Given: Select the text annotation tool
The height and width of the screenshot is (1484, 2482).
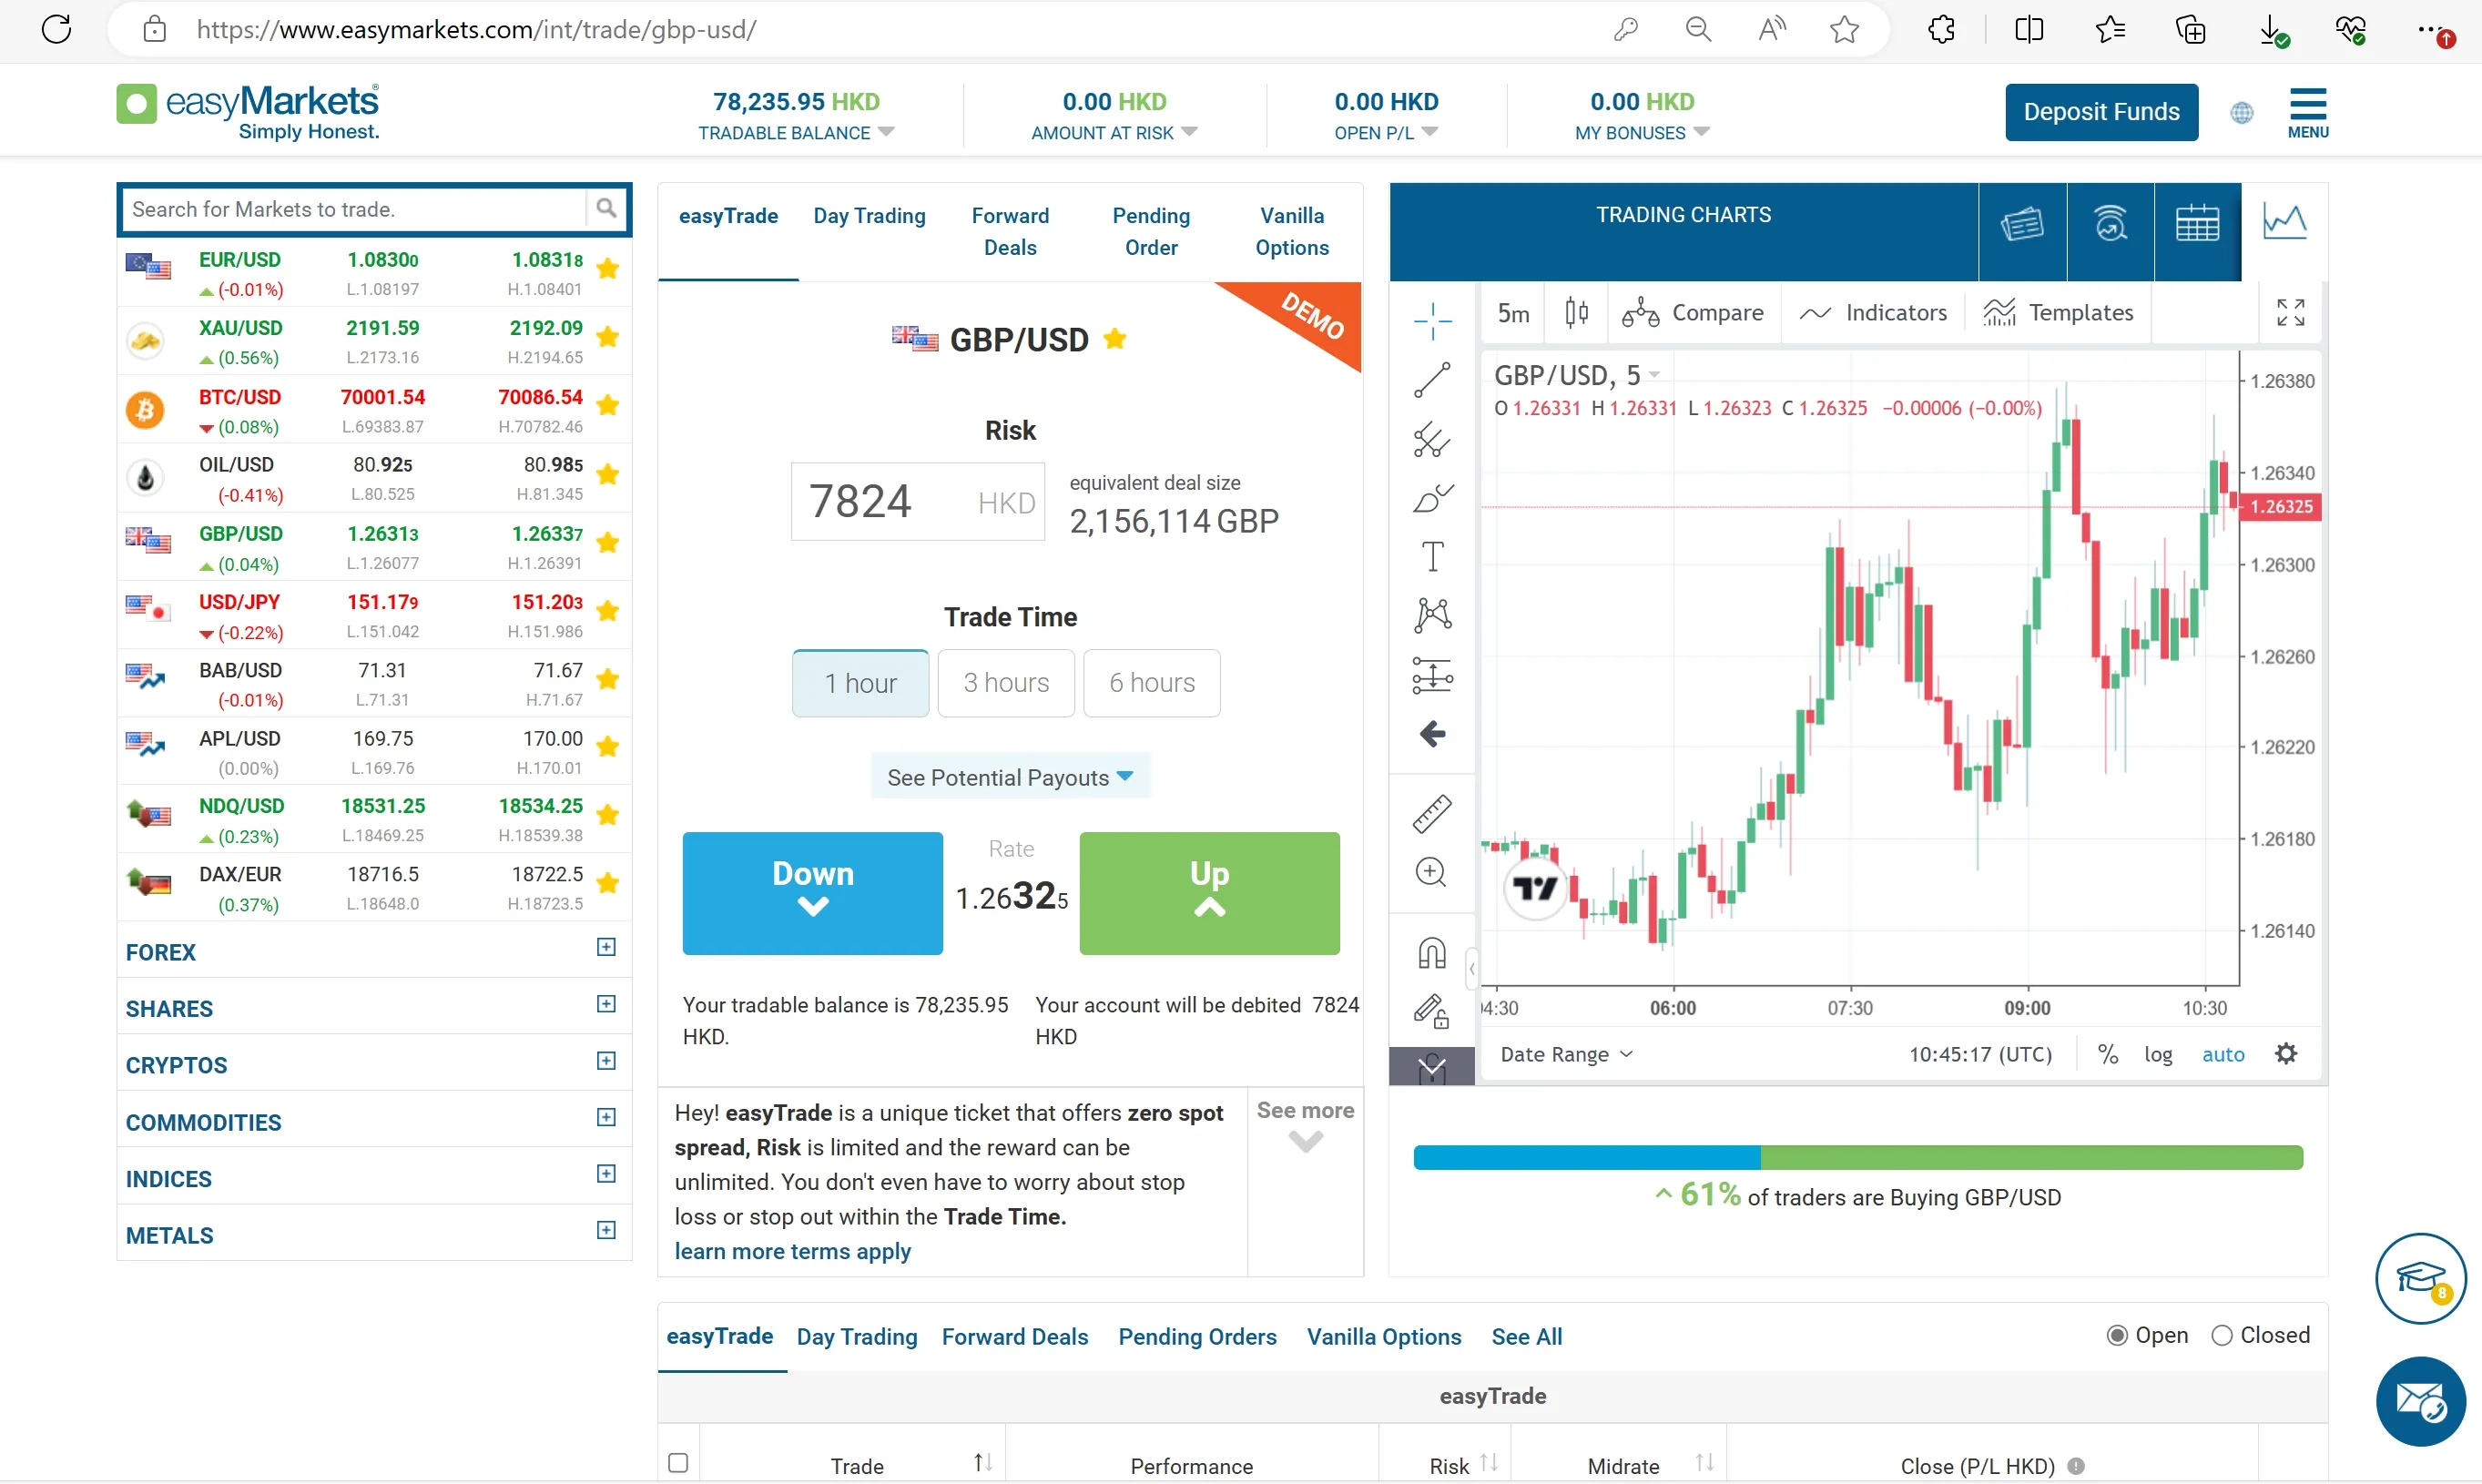Looking at the screenshot, I should coord(1432,556).
